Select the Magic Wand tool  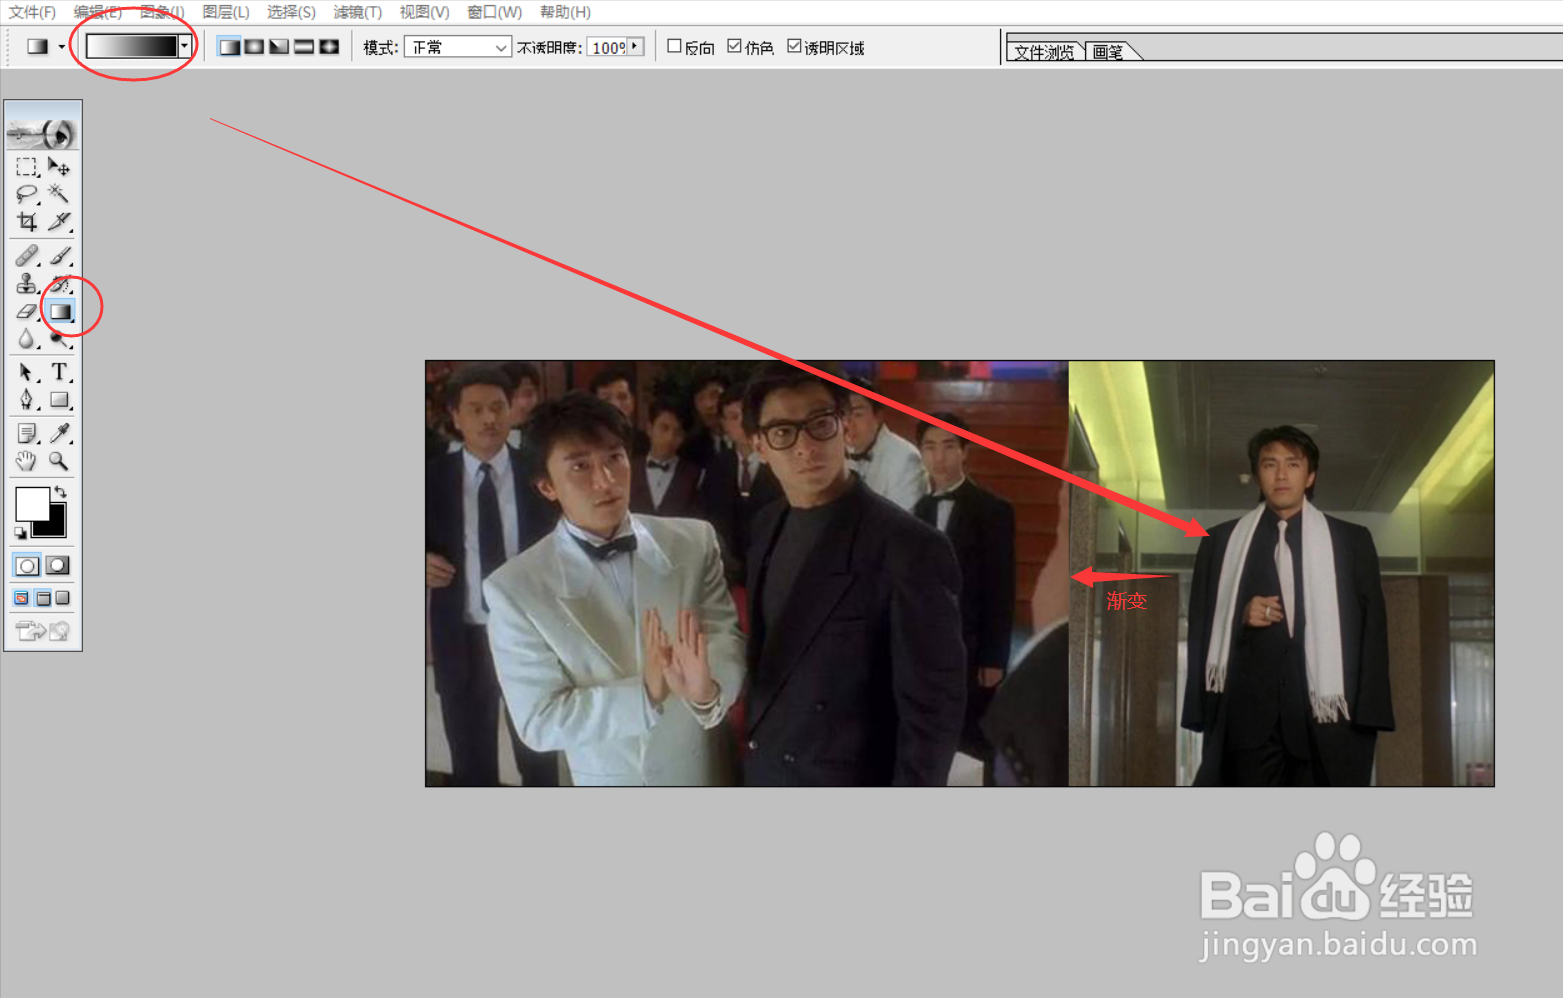(x=59, y=193)
